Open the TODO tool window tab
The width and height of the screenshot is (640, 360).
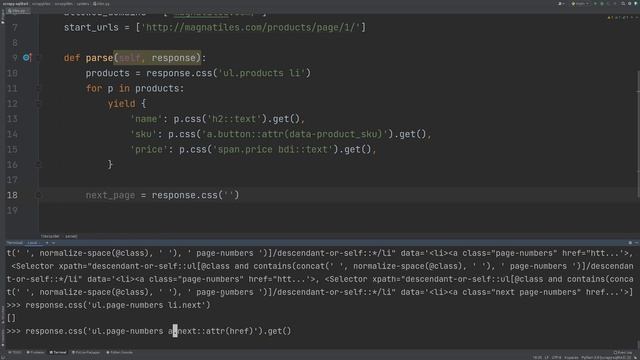pyautogui.click(x=15, y=352)
